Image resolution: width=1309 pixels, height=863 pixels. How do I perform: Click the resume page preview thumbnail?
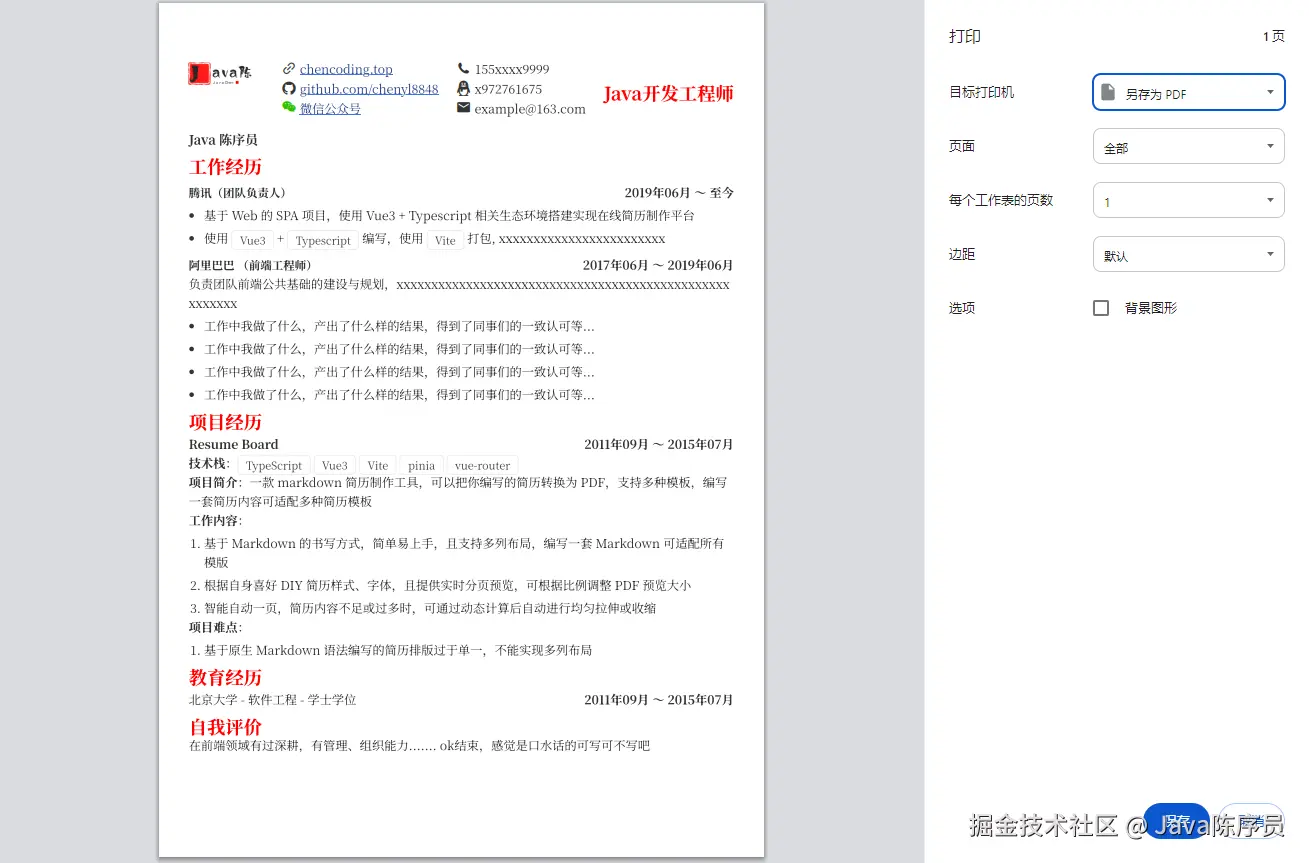coord(461,430)
